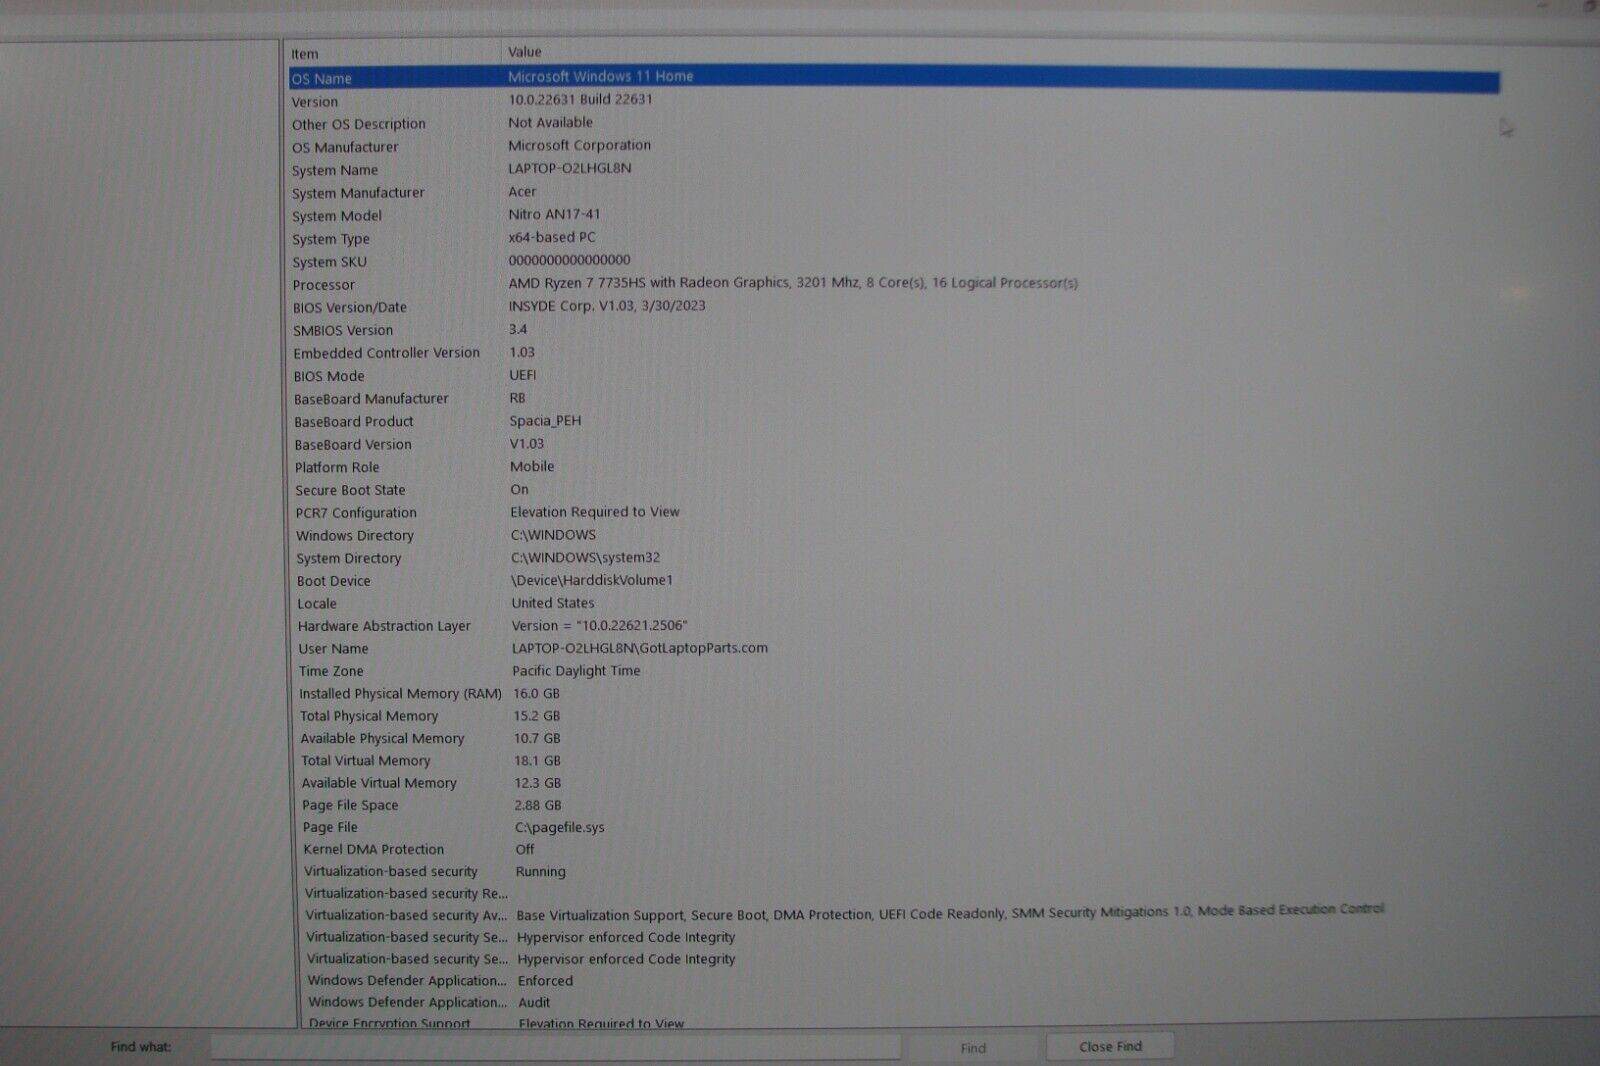Sort by the Item column header
Screen dimensions: 1600x1066
(305, 54)
